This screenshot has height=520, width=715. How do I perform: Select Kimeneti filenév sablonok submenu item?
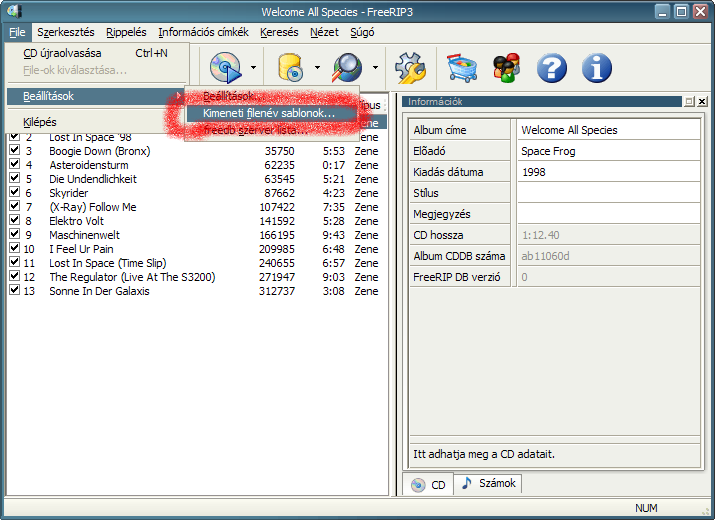click(271, 113)
